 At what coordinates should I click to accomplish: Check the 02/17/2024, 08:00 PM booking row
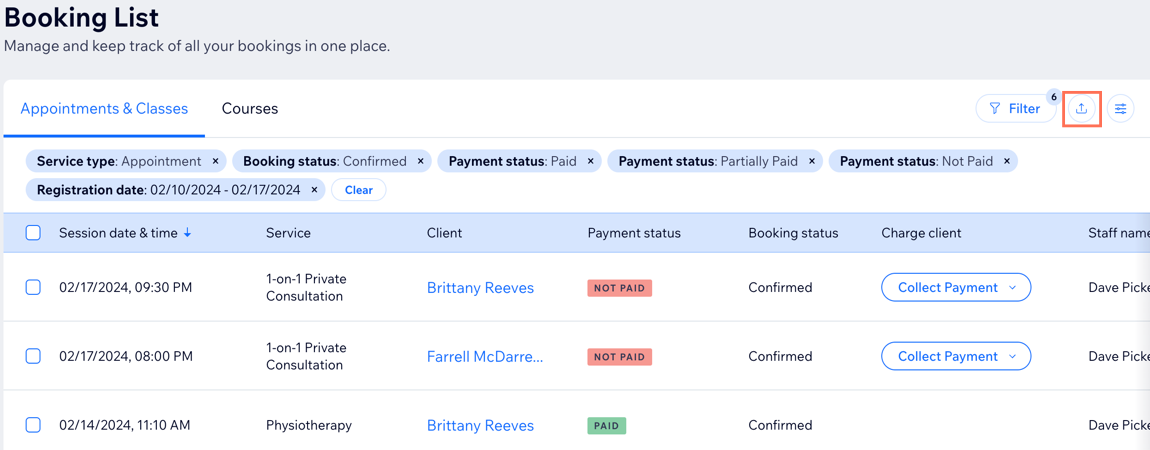point(33,356)
